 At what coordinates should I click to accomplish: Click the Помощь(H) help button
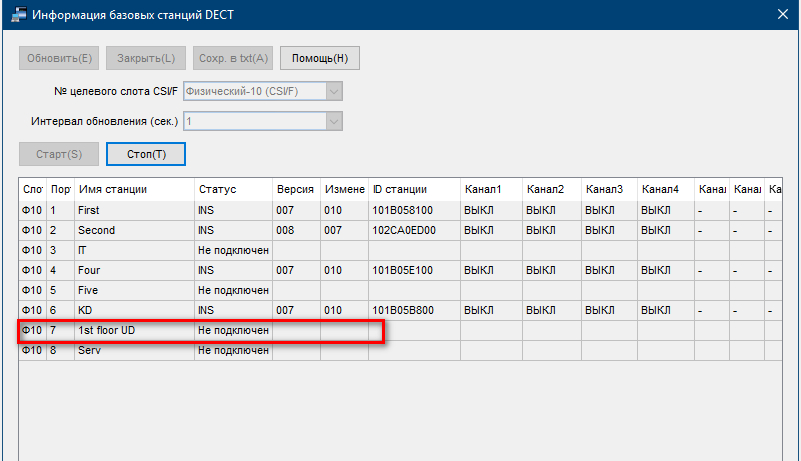point(320,58)
